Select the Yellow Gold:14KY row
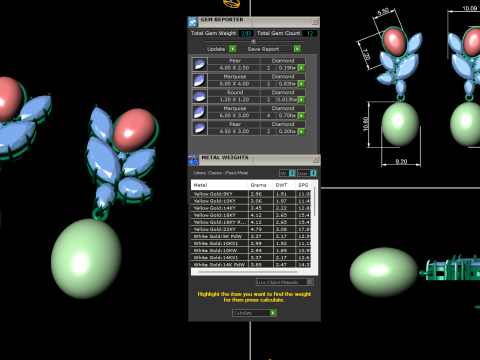The height and width of the screenshot is (360, 480). 252,208
